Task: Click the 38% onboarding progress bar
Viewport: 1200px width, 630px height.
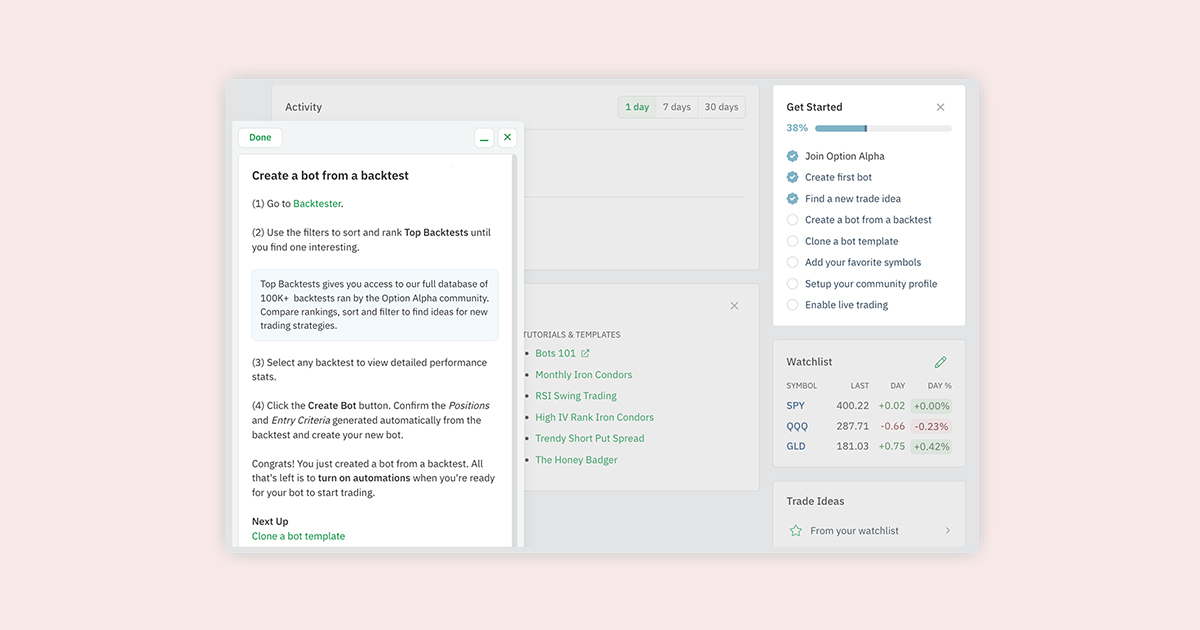Action: (883, 128)
